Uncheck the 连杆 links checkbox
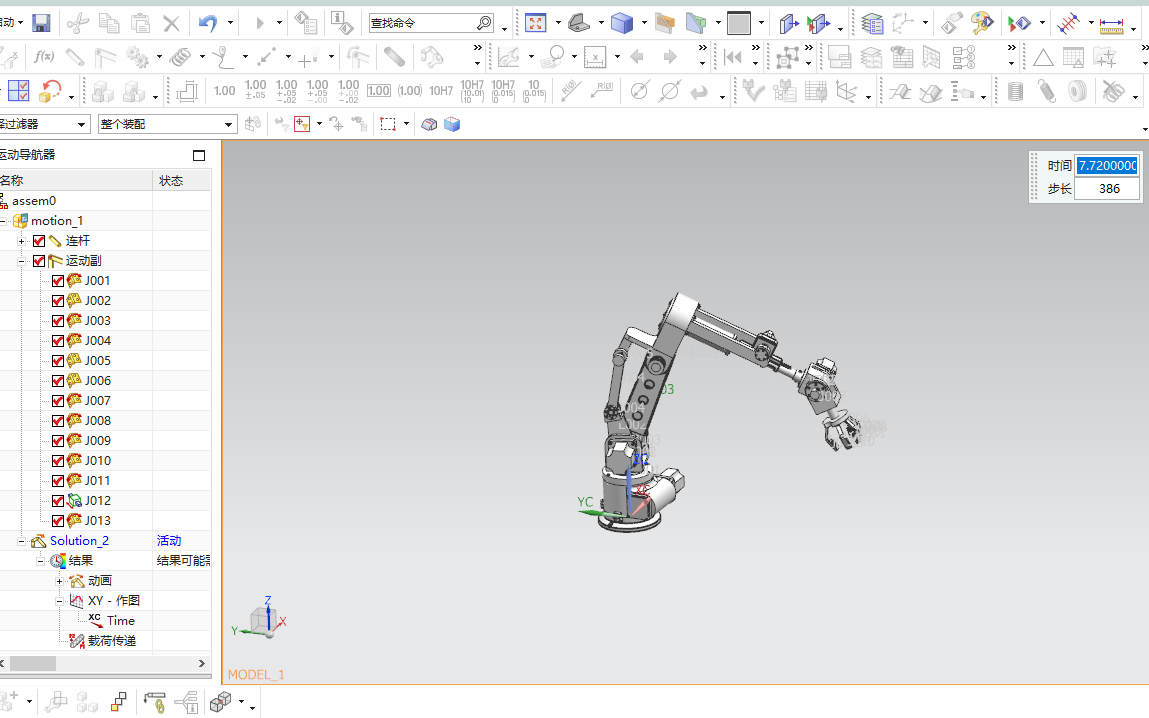Viewport: 1149px width, 718px height. pos(39,241)
